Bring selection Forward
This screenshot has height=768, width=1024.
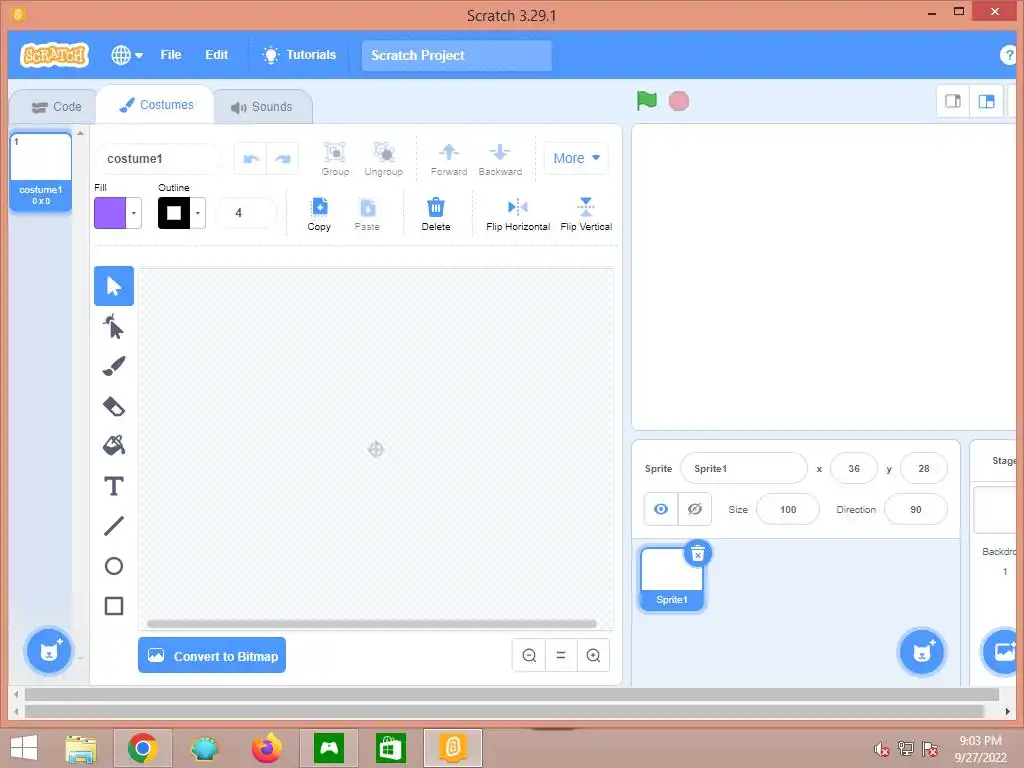click(449, 159)
